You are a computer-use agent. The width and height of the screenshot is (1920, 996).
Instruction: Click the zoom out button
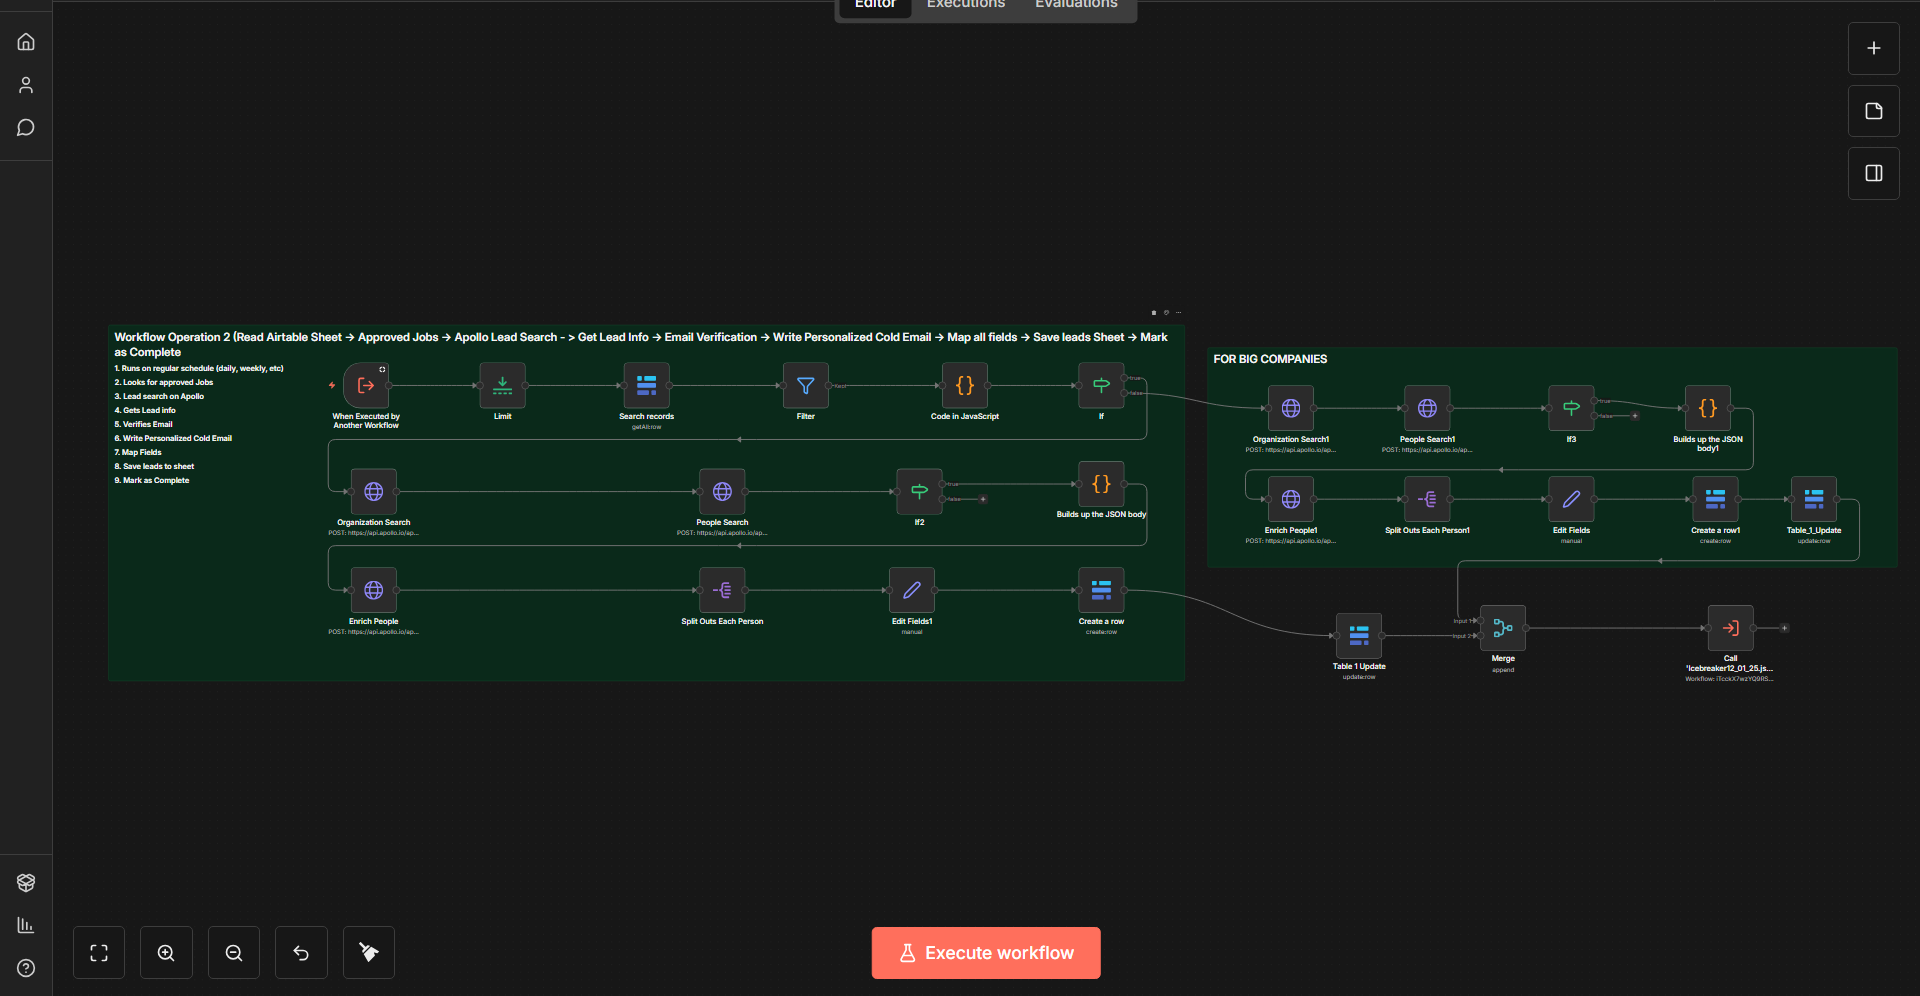[234, 953]
